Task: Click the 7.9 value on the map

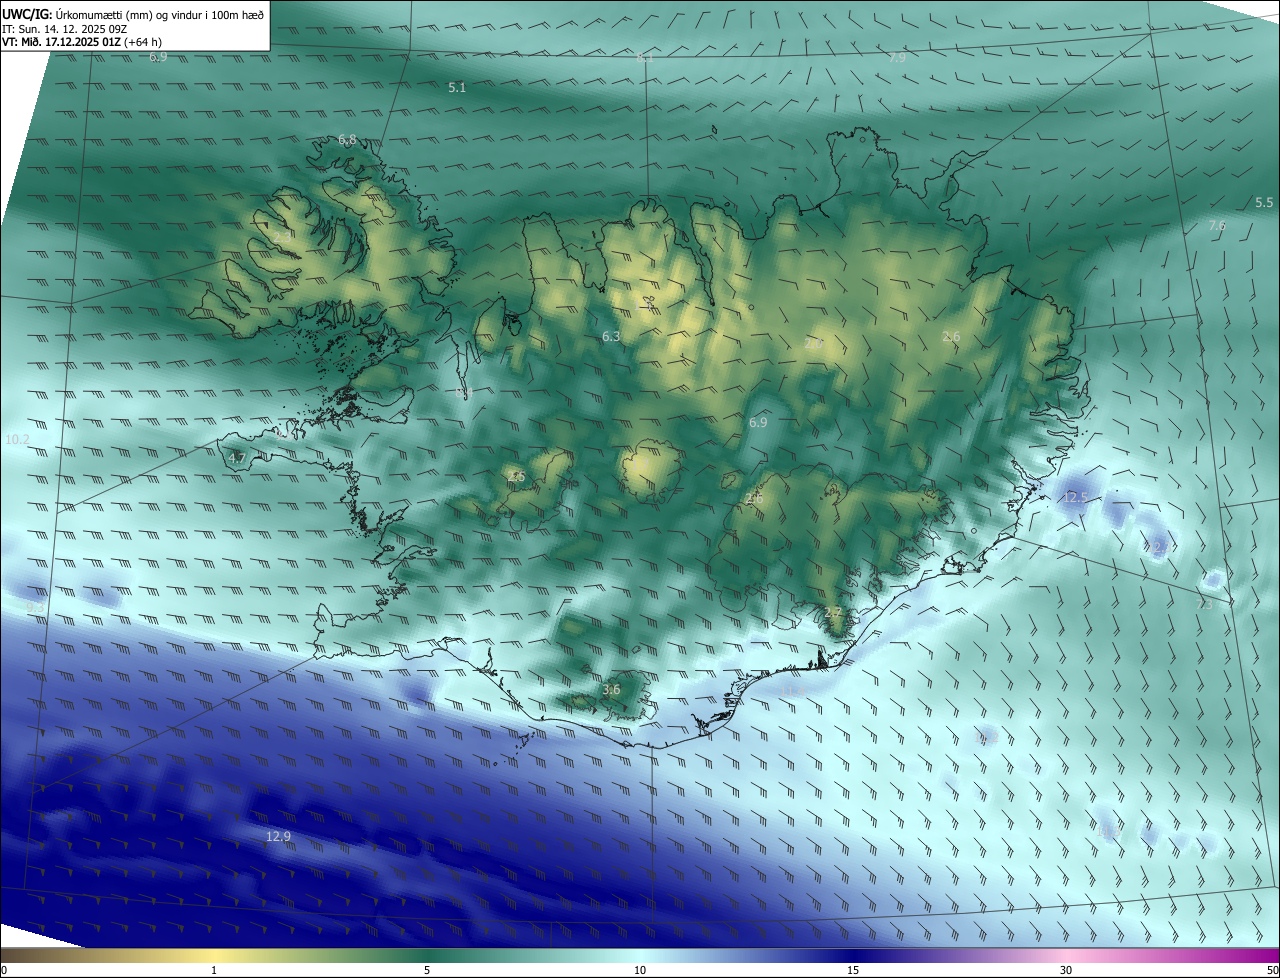Action: click(x=897, y=58)
